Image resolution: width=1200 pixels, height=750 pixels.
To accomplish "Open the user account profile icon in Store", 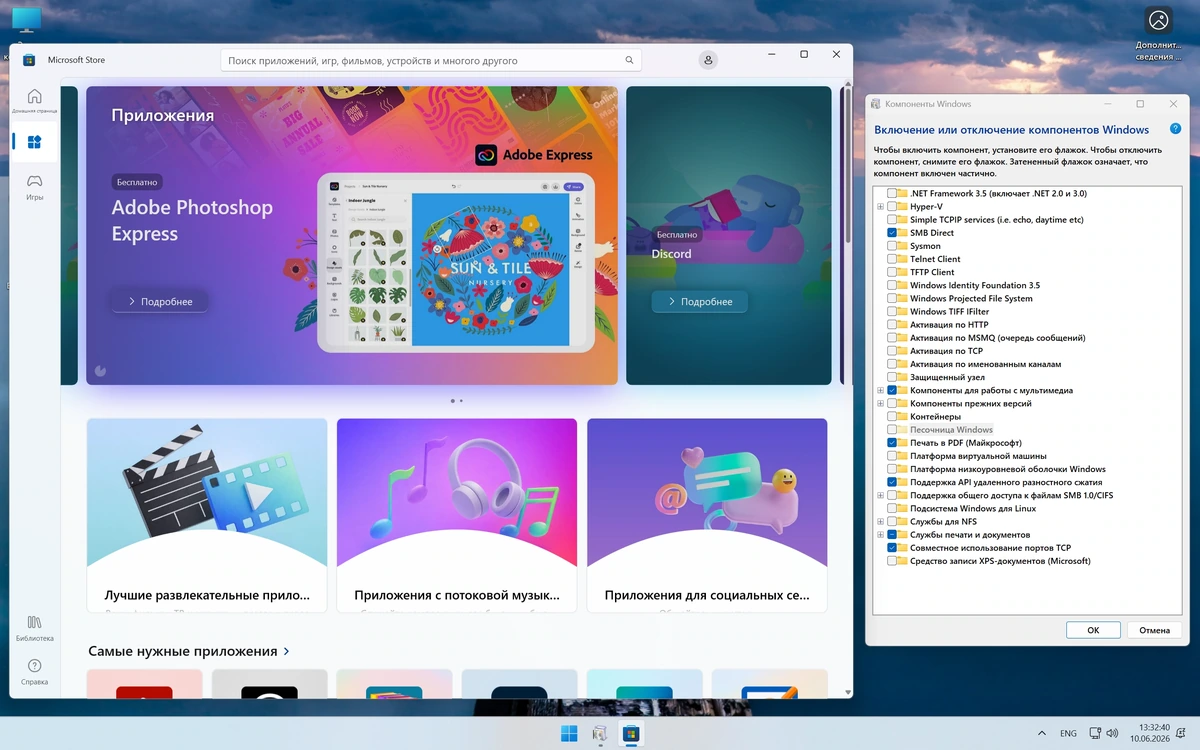I will coord(708,60).
